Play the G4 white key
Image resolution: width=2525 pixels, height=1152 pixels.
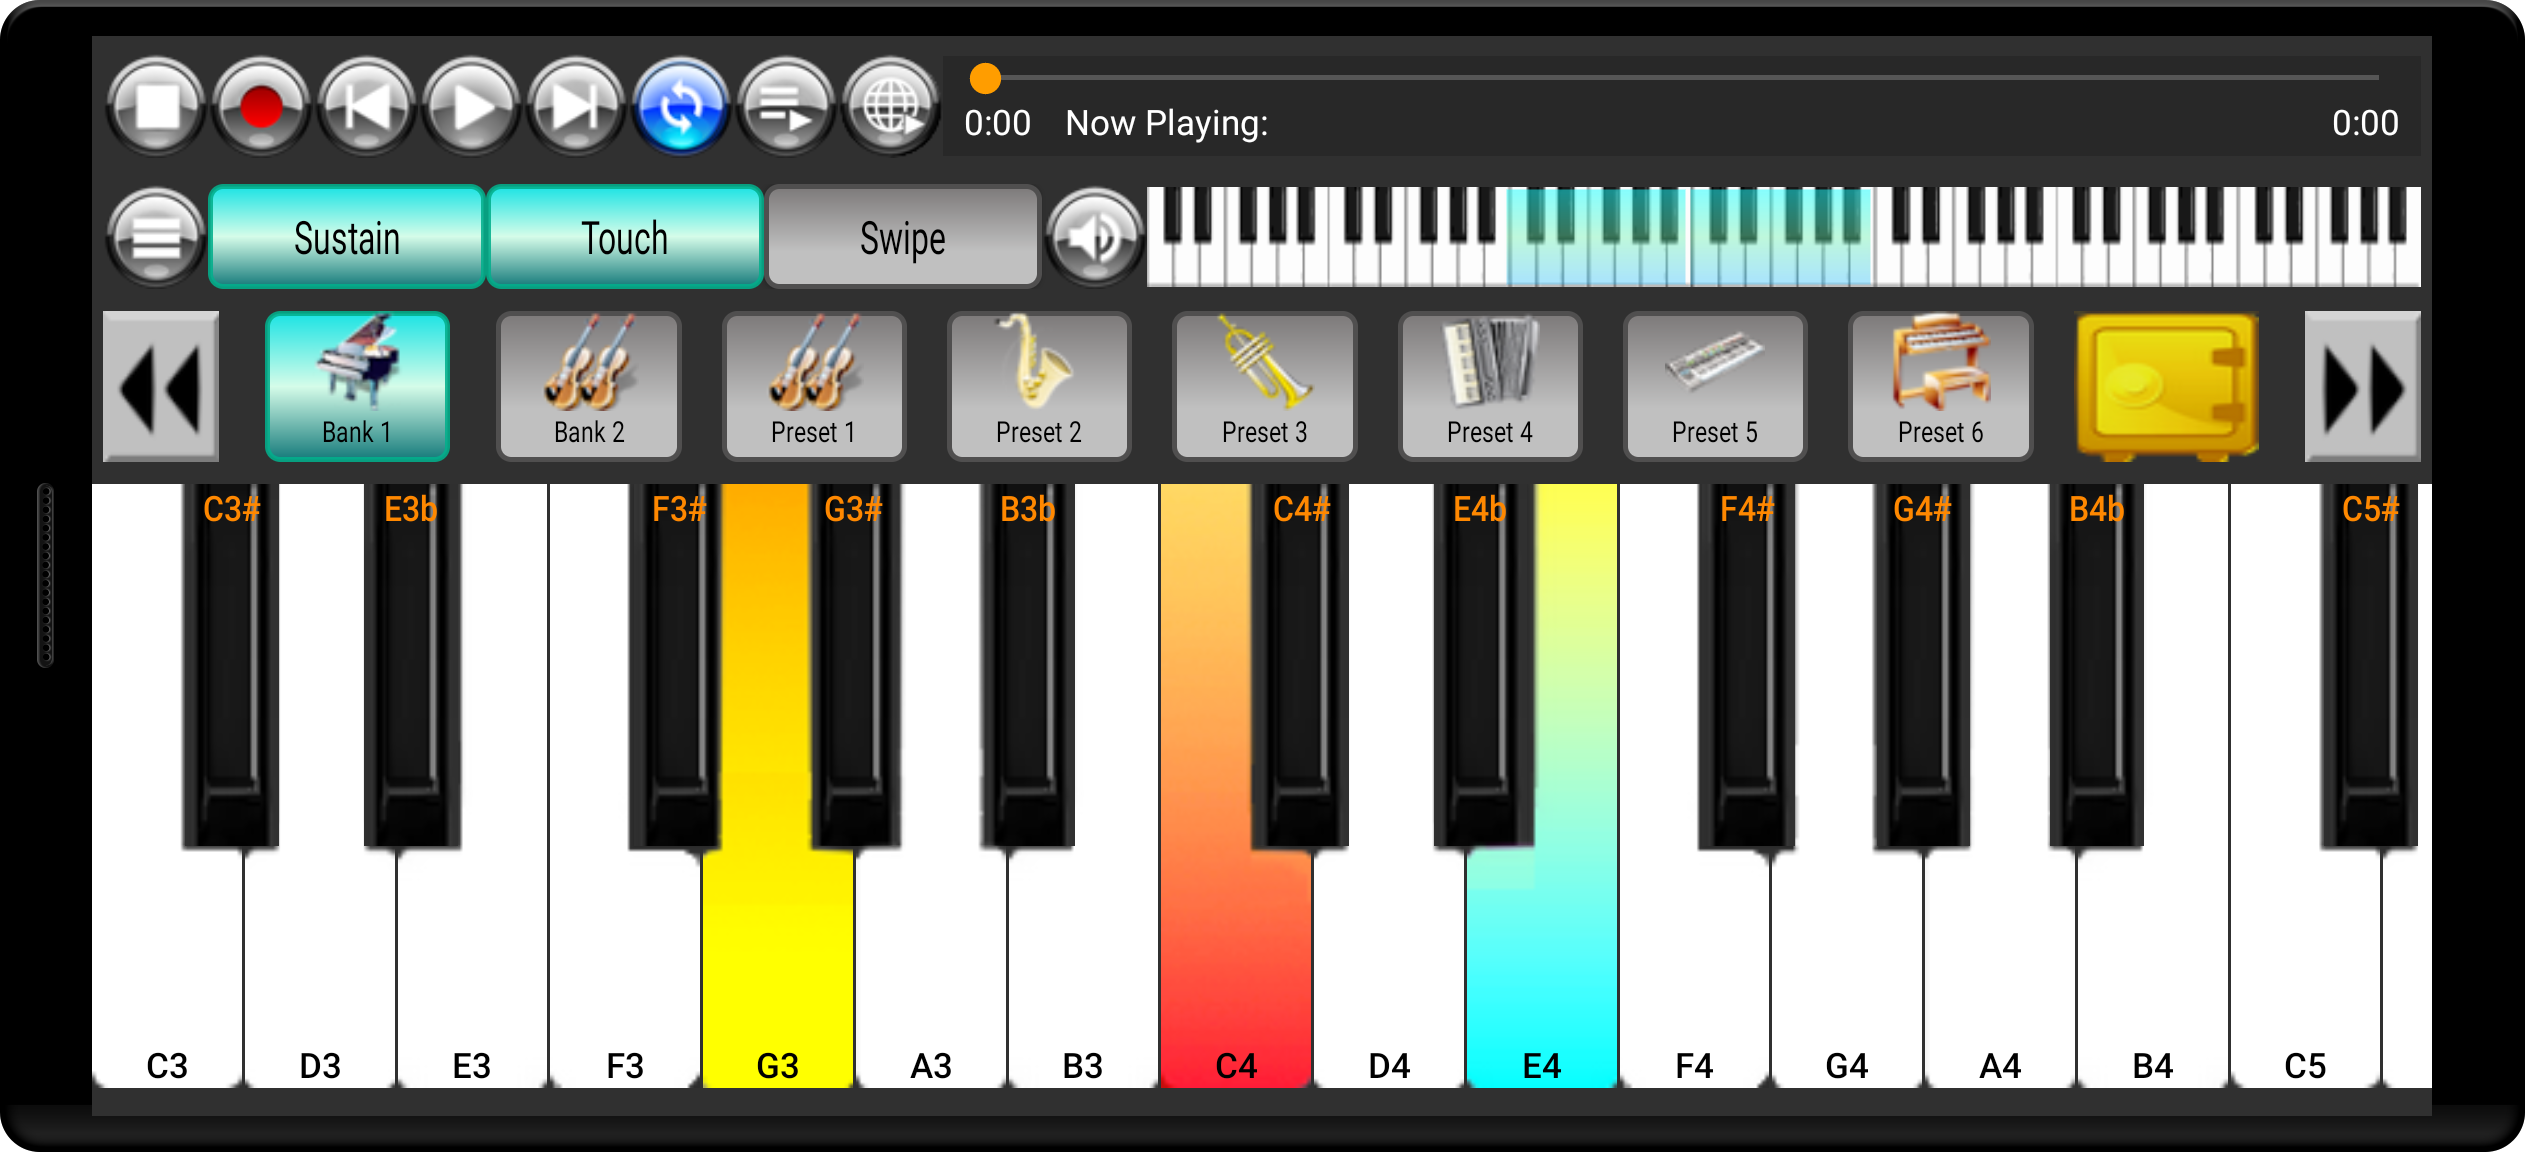1847,970
